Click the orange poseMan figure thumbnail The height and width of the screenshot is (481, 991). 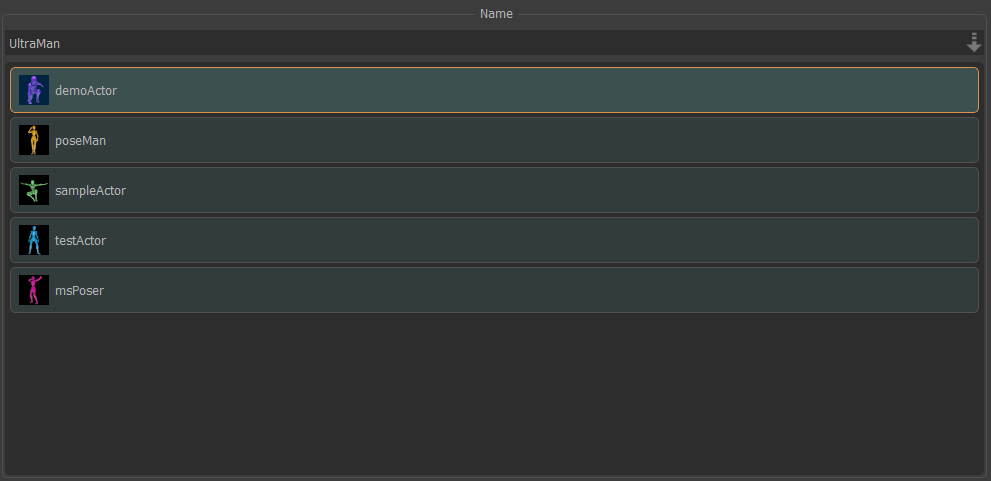34,140
